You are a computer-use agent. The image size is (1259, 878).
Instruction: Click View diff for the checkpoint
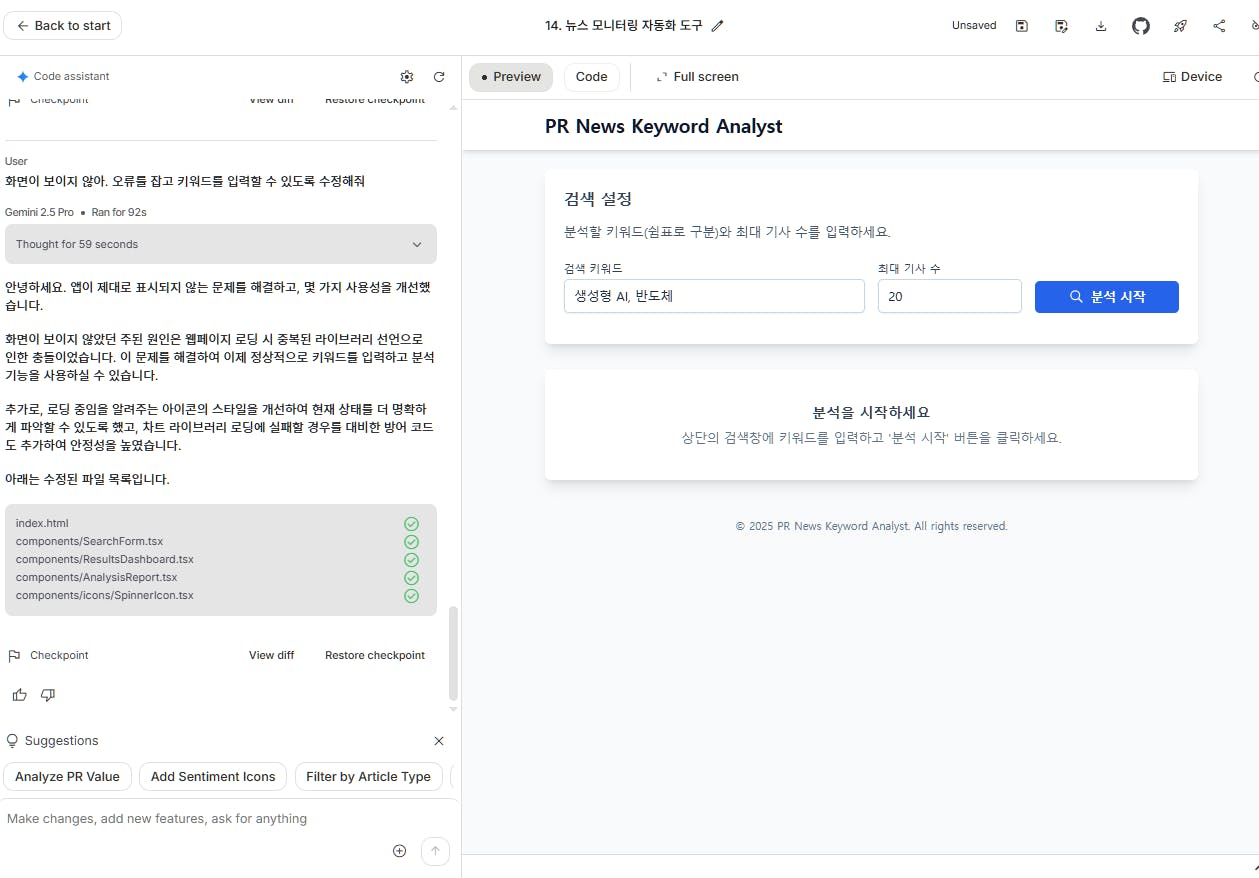(271, 655)
